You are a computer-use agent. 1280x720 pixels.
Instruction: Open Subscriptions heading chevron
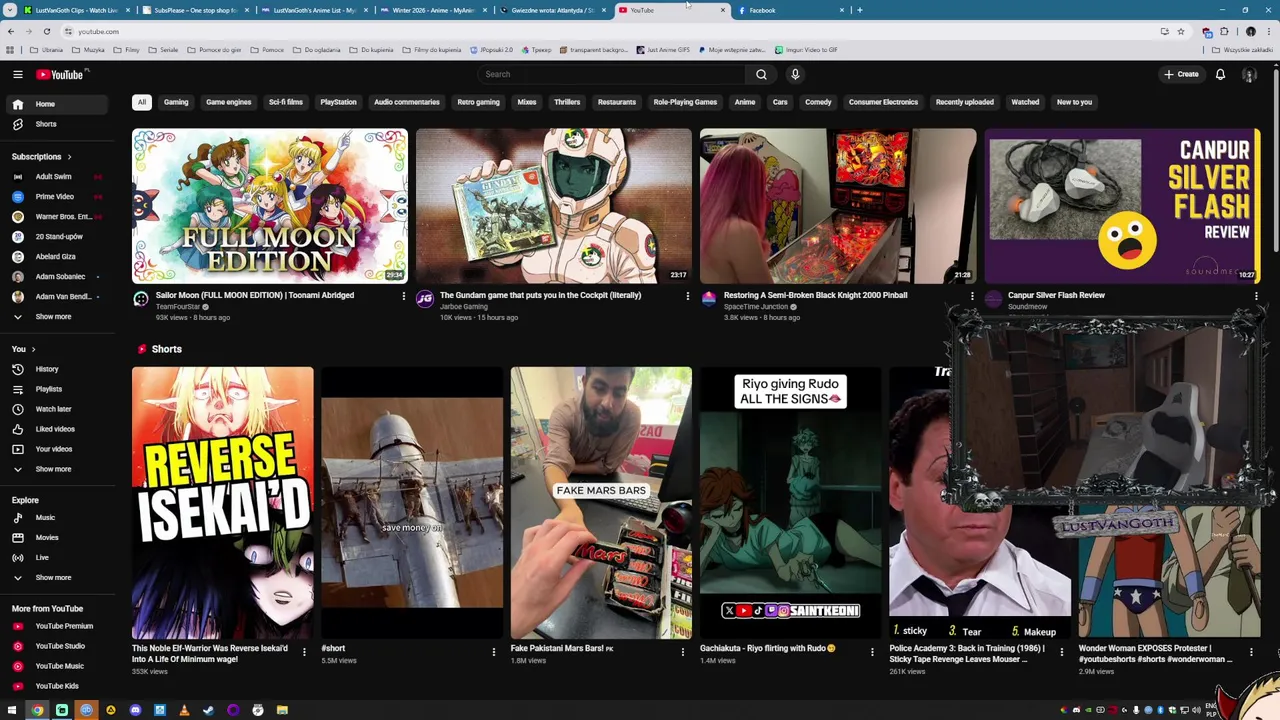tap(69, 157)
